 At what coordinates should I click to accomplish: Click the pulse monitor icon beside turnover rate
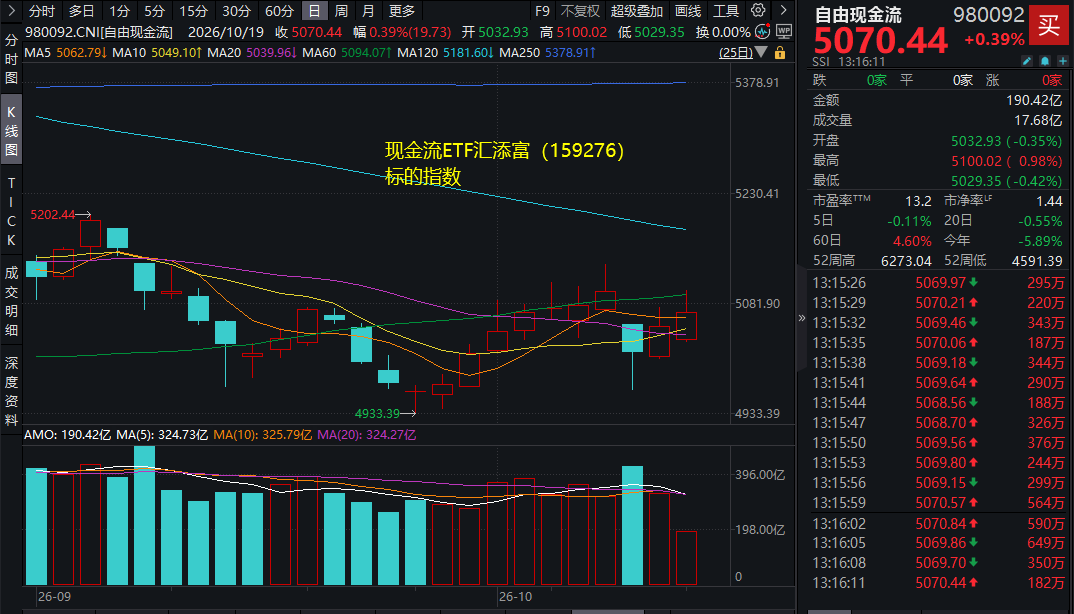pos(762,32)
